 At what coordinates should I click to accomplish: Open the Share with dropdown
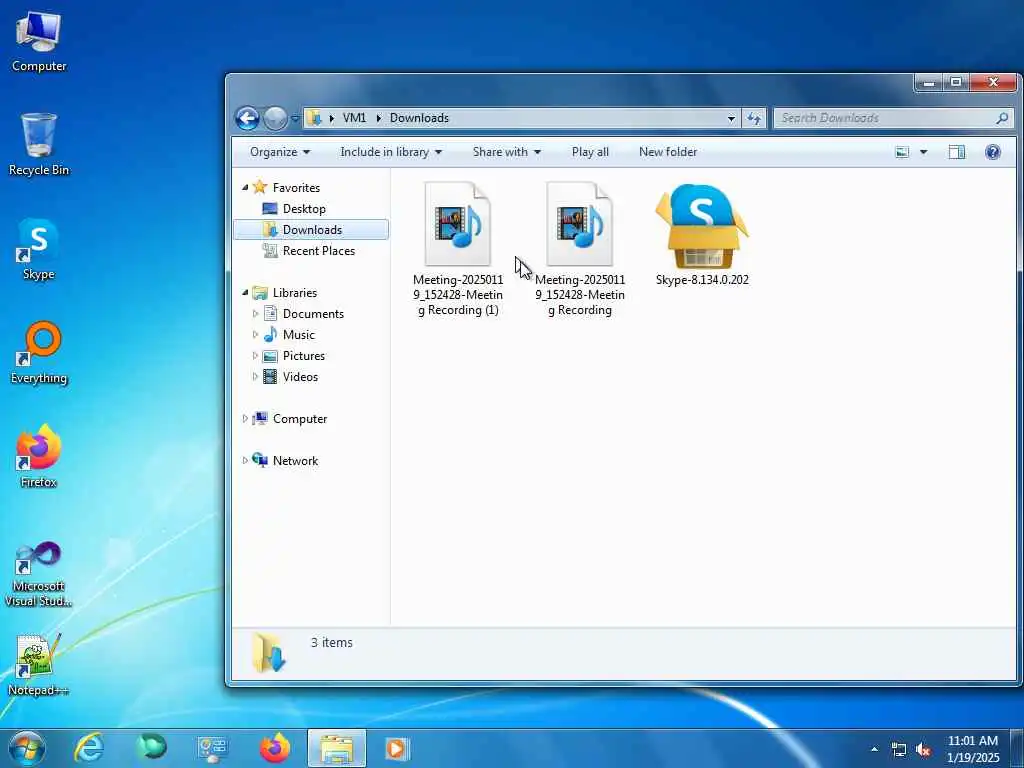tap(507, 152)
